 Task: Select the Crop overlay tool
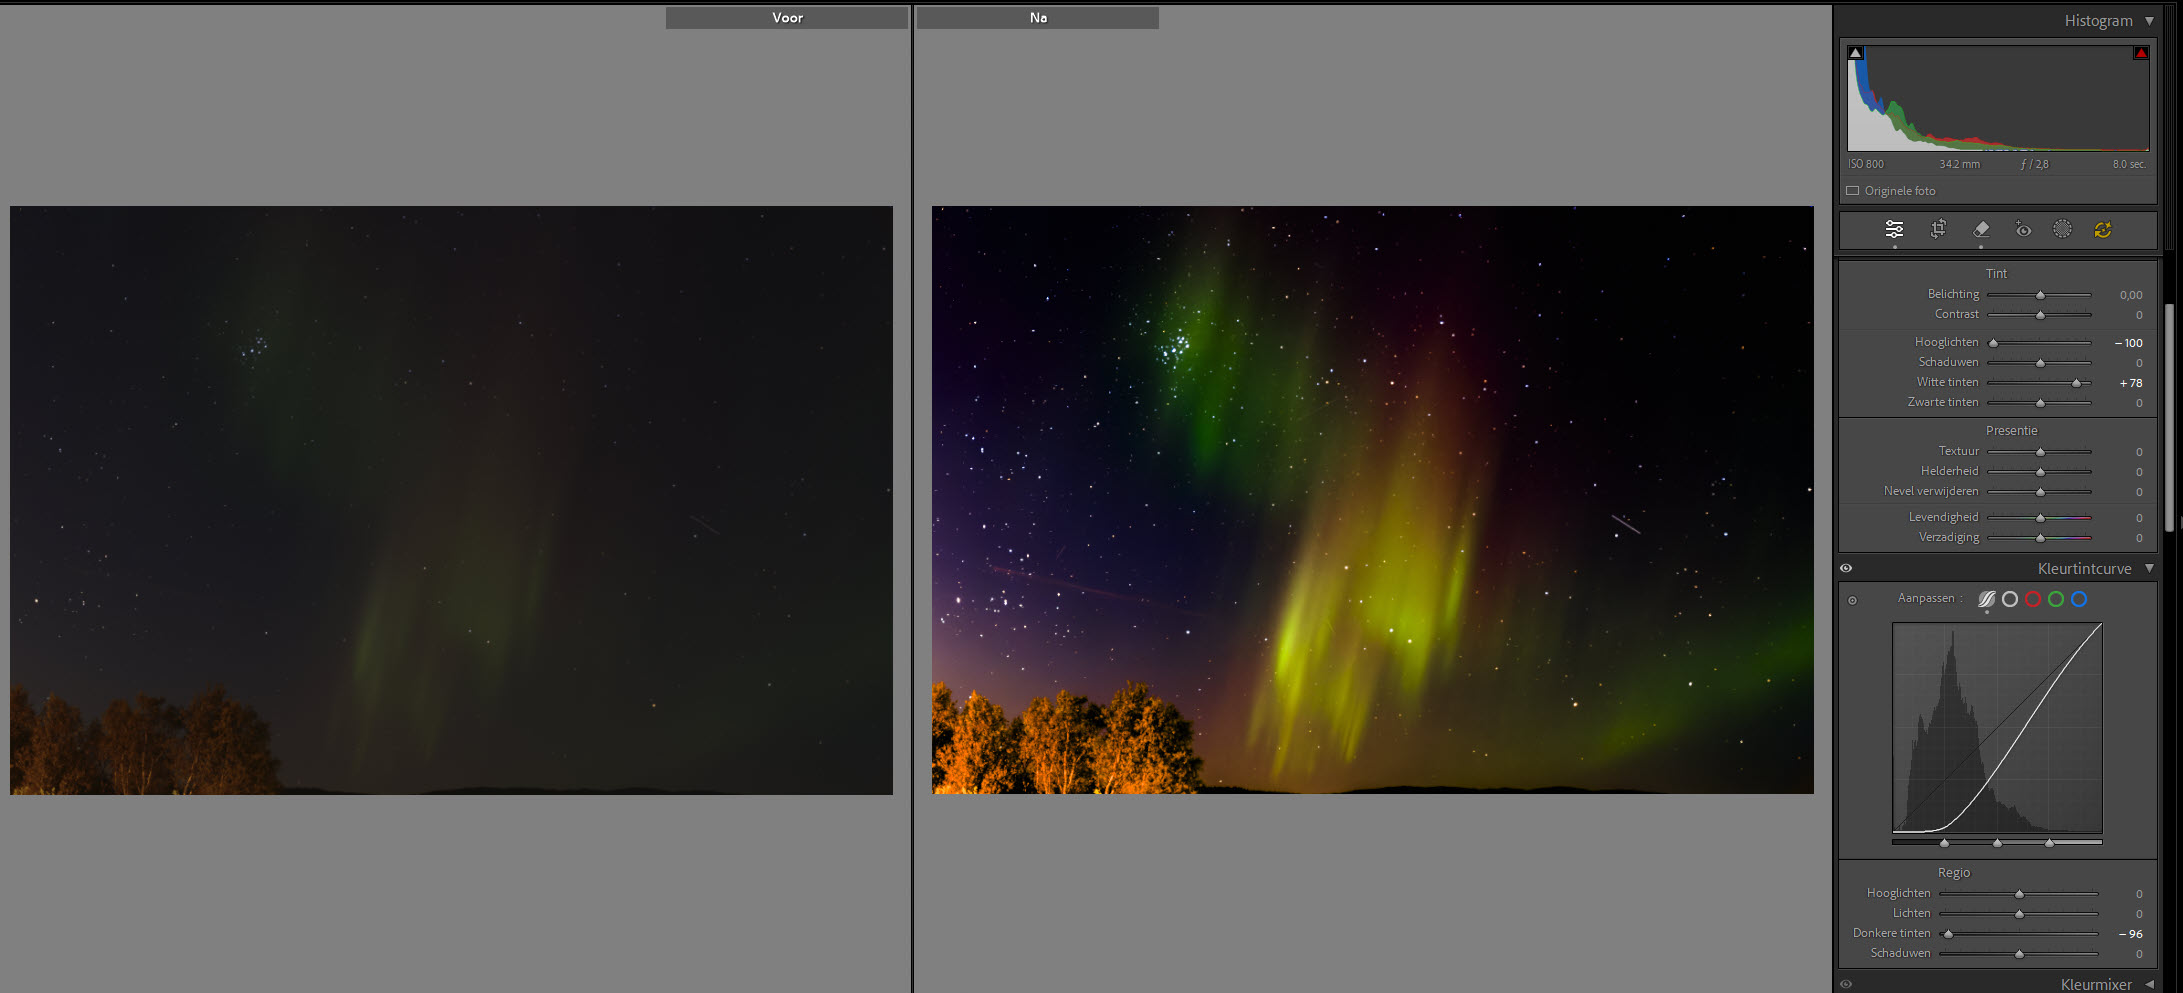[1938, 229]
